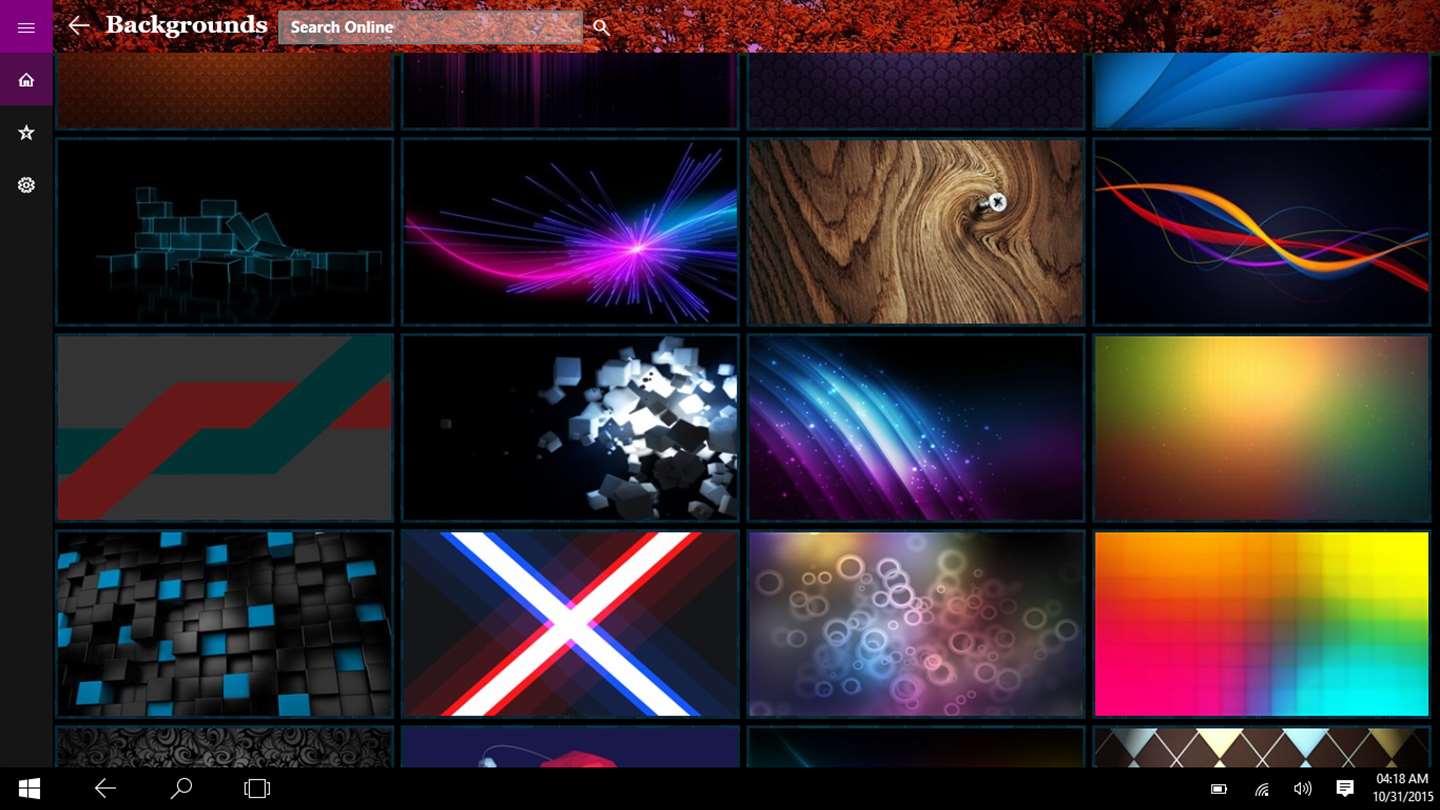Open the volume speaker tray icon

1303,789
